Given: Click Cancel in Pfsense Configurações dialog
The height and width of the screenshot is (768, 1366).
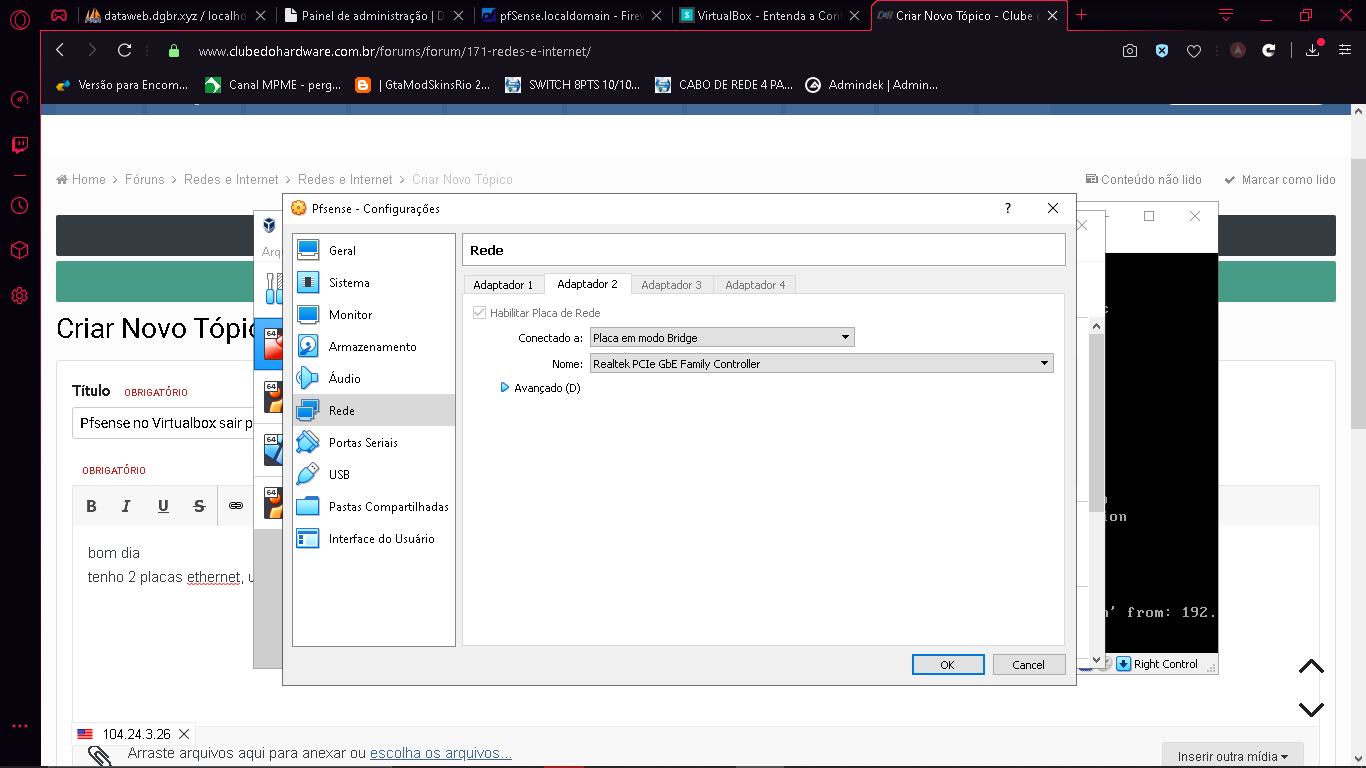Looking at the screenshot, I should [x=1028, y=665].
